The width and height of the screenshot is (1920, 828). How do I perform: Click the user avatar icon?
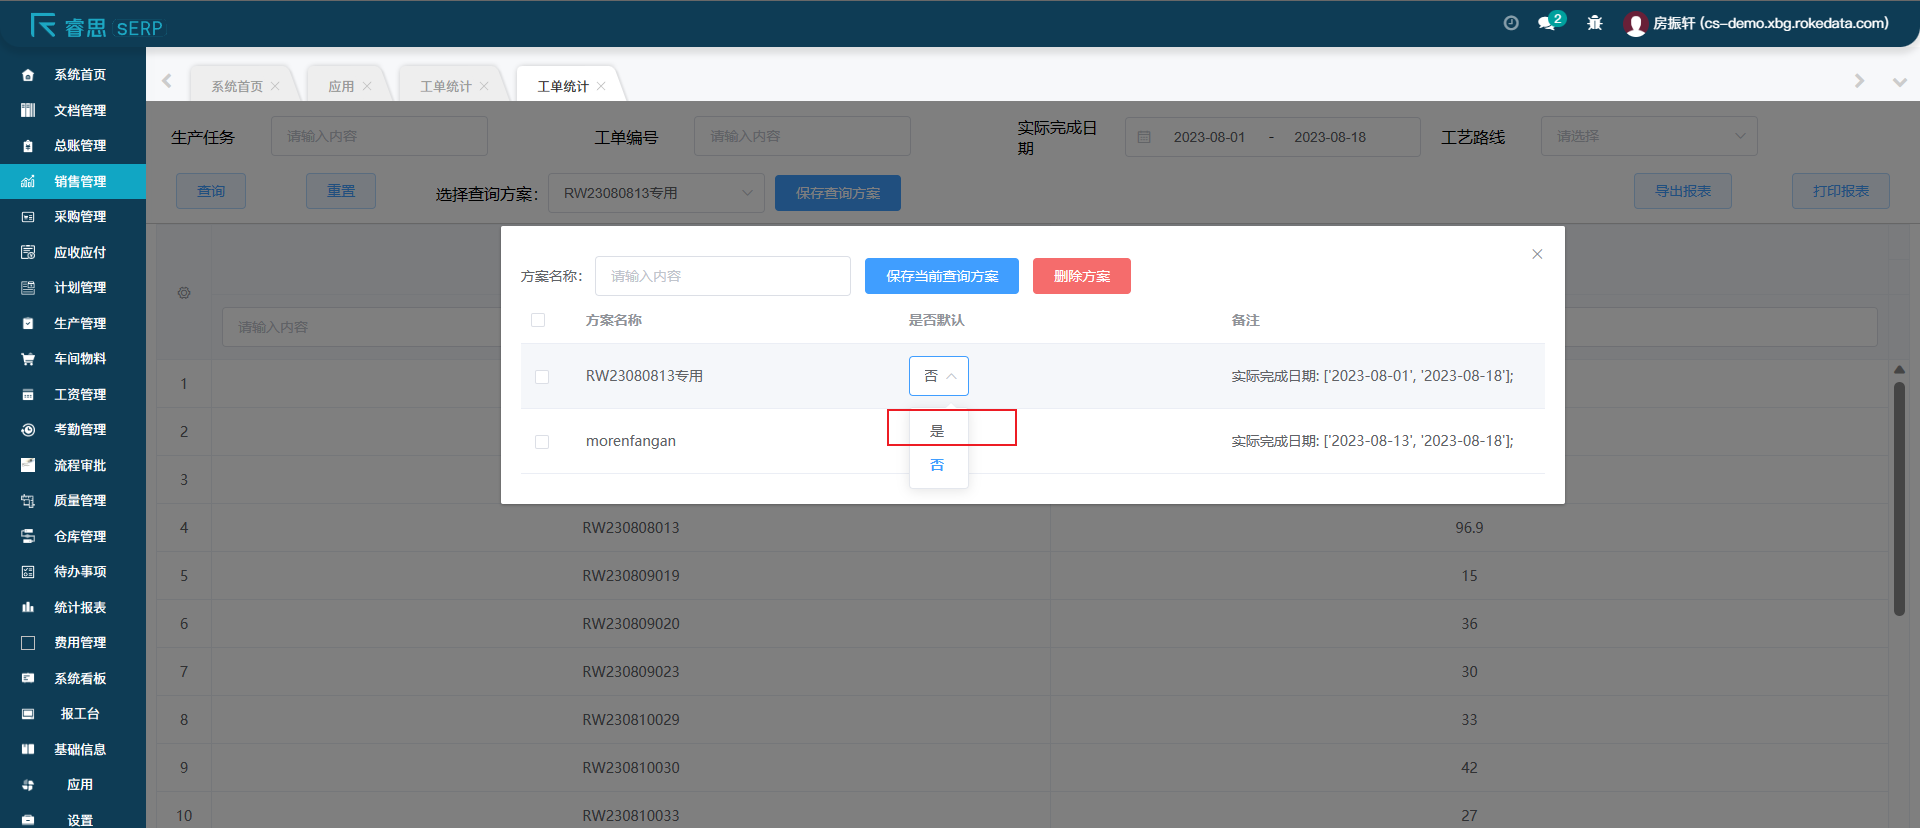click(1636, 24)
